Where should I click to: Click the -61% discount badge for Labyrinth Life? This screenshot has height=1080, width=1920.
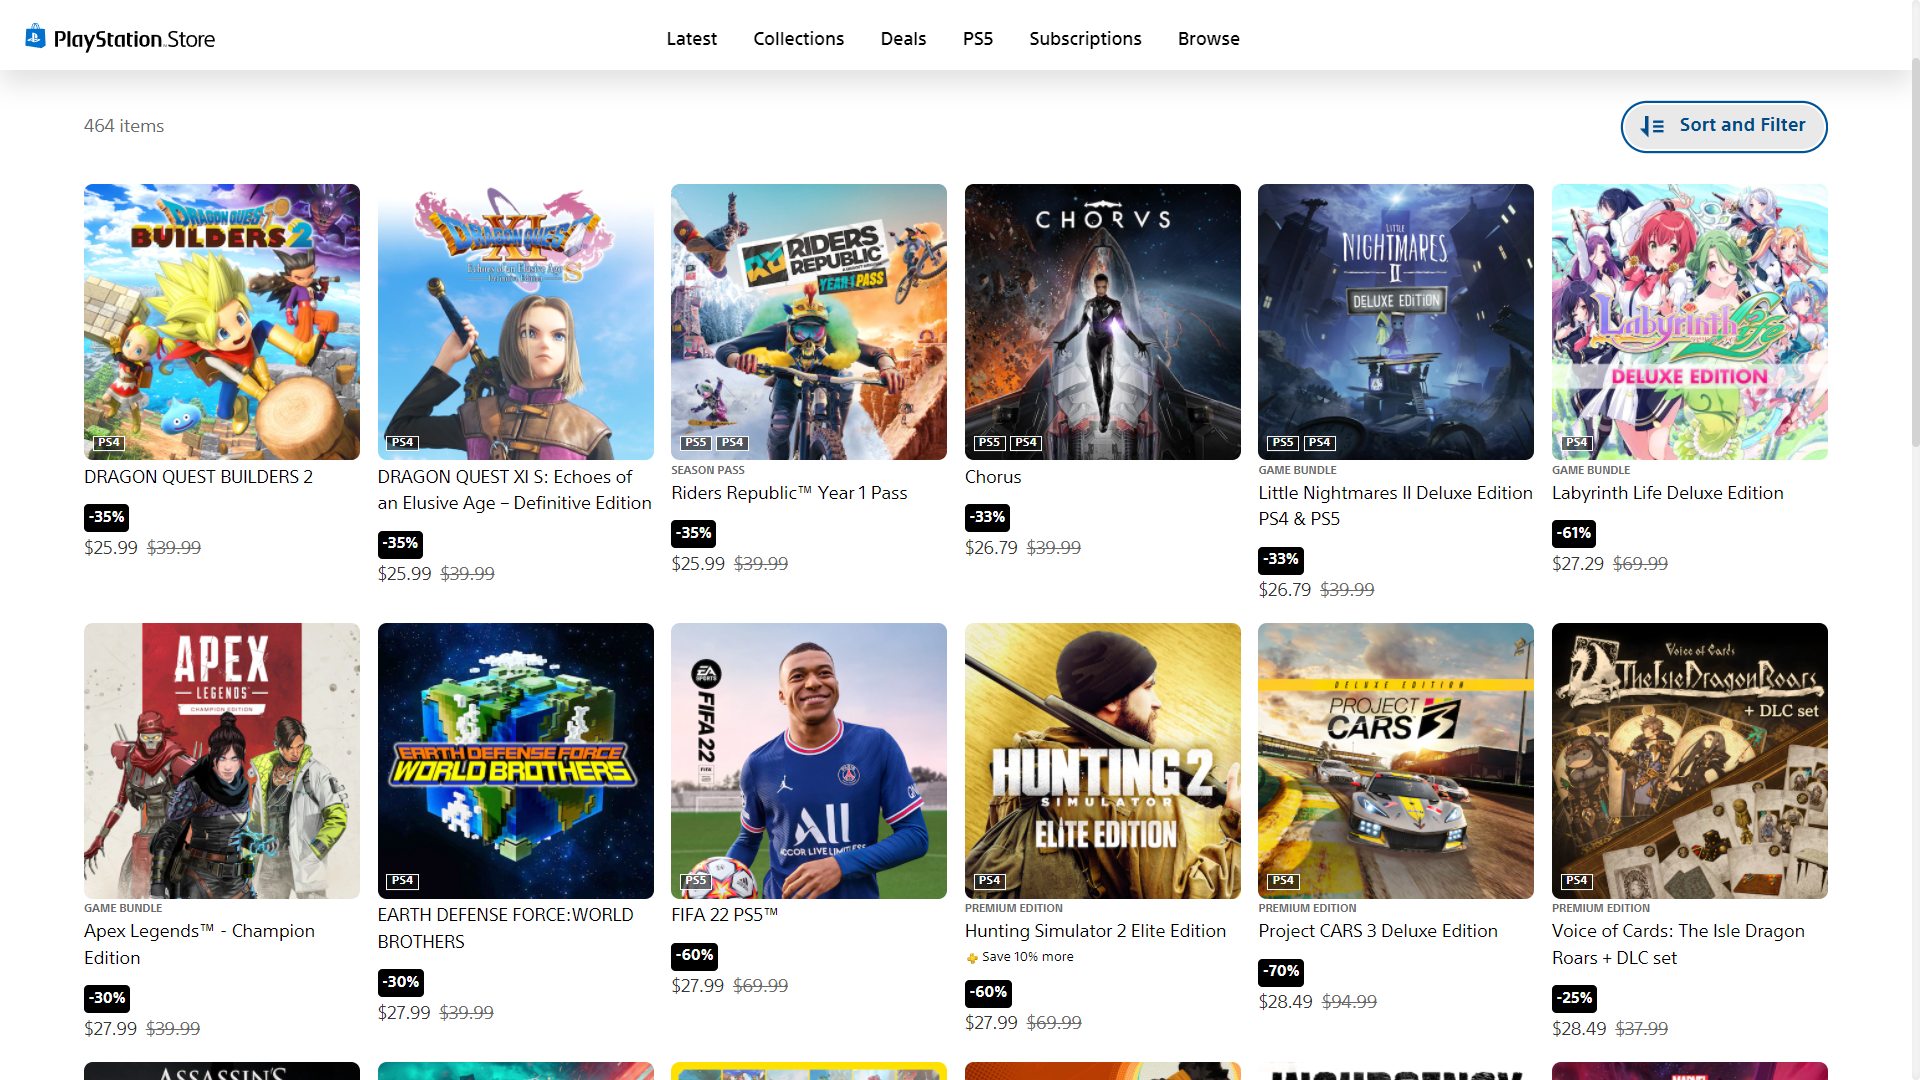1573,533
